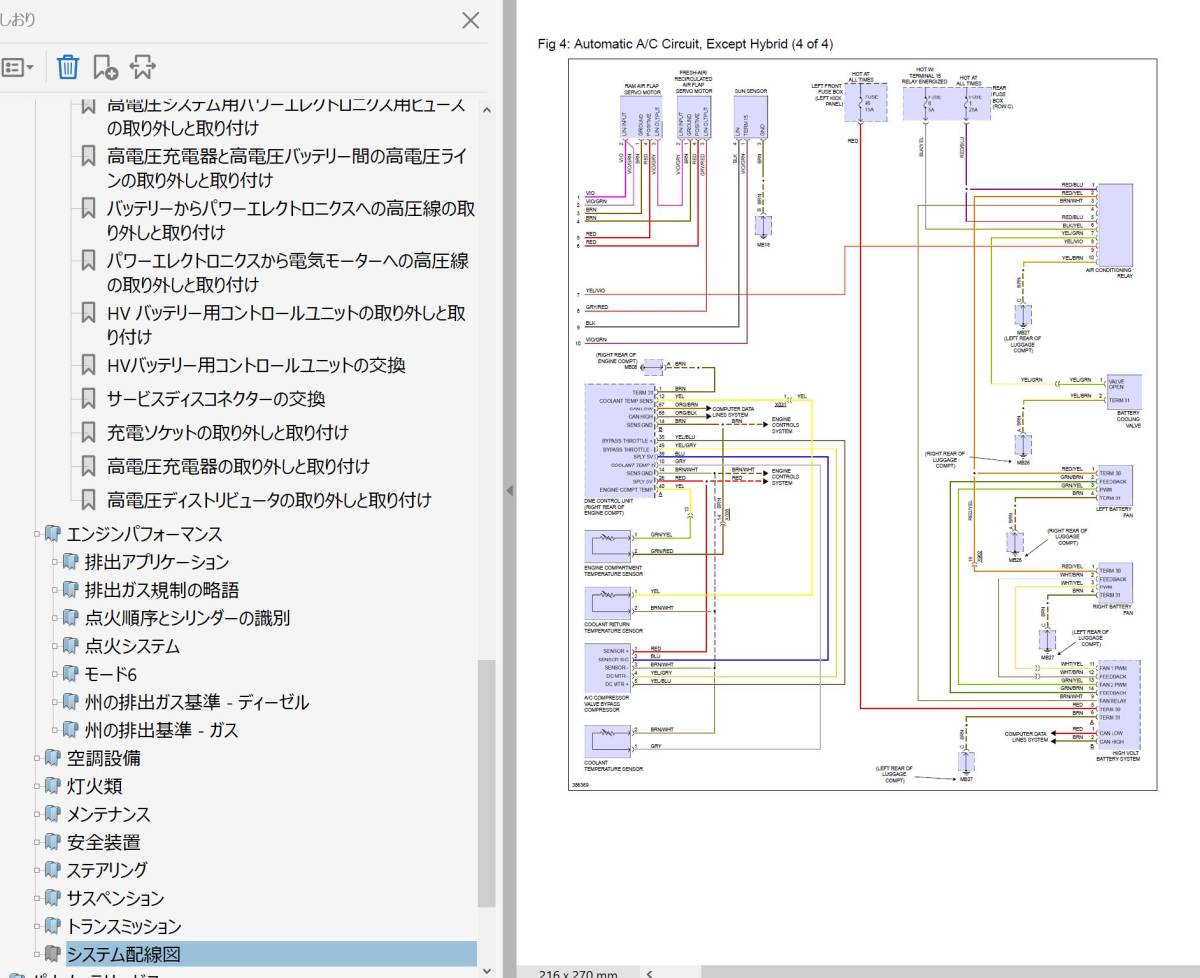Screen dimensions: 1200x978
Task: Open the bookmarks options menu icon
Action: coord(17,68)
